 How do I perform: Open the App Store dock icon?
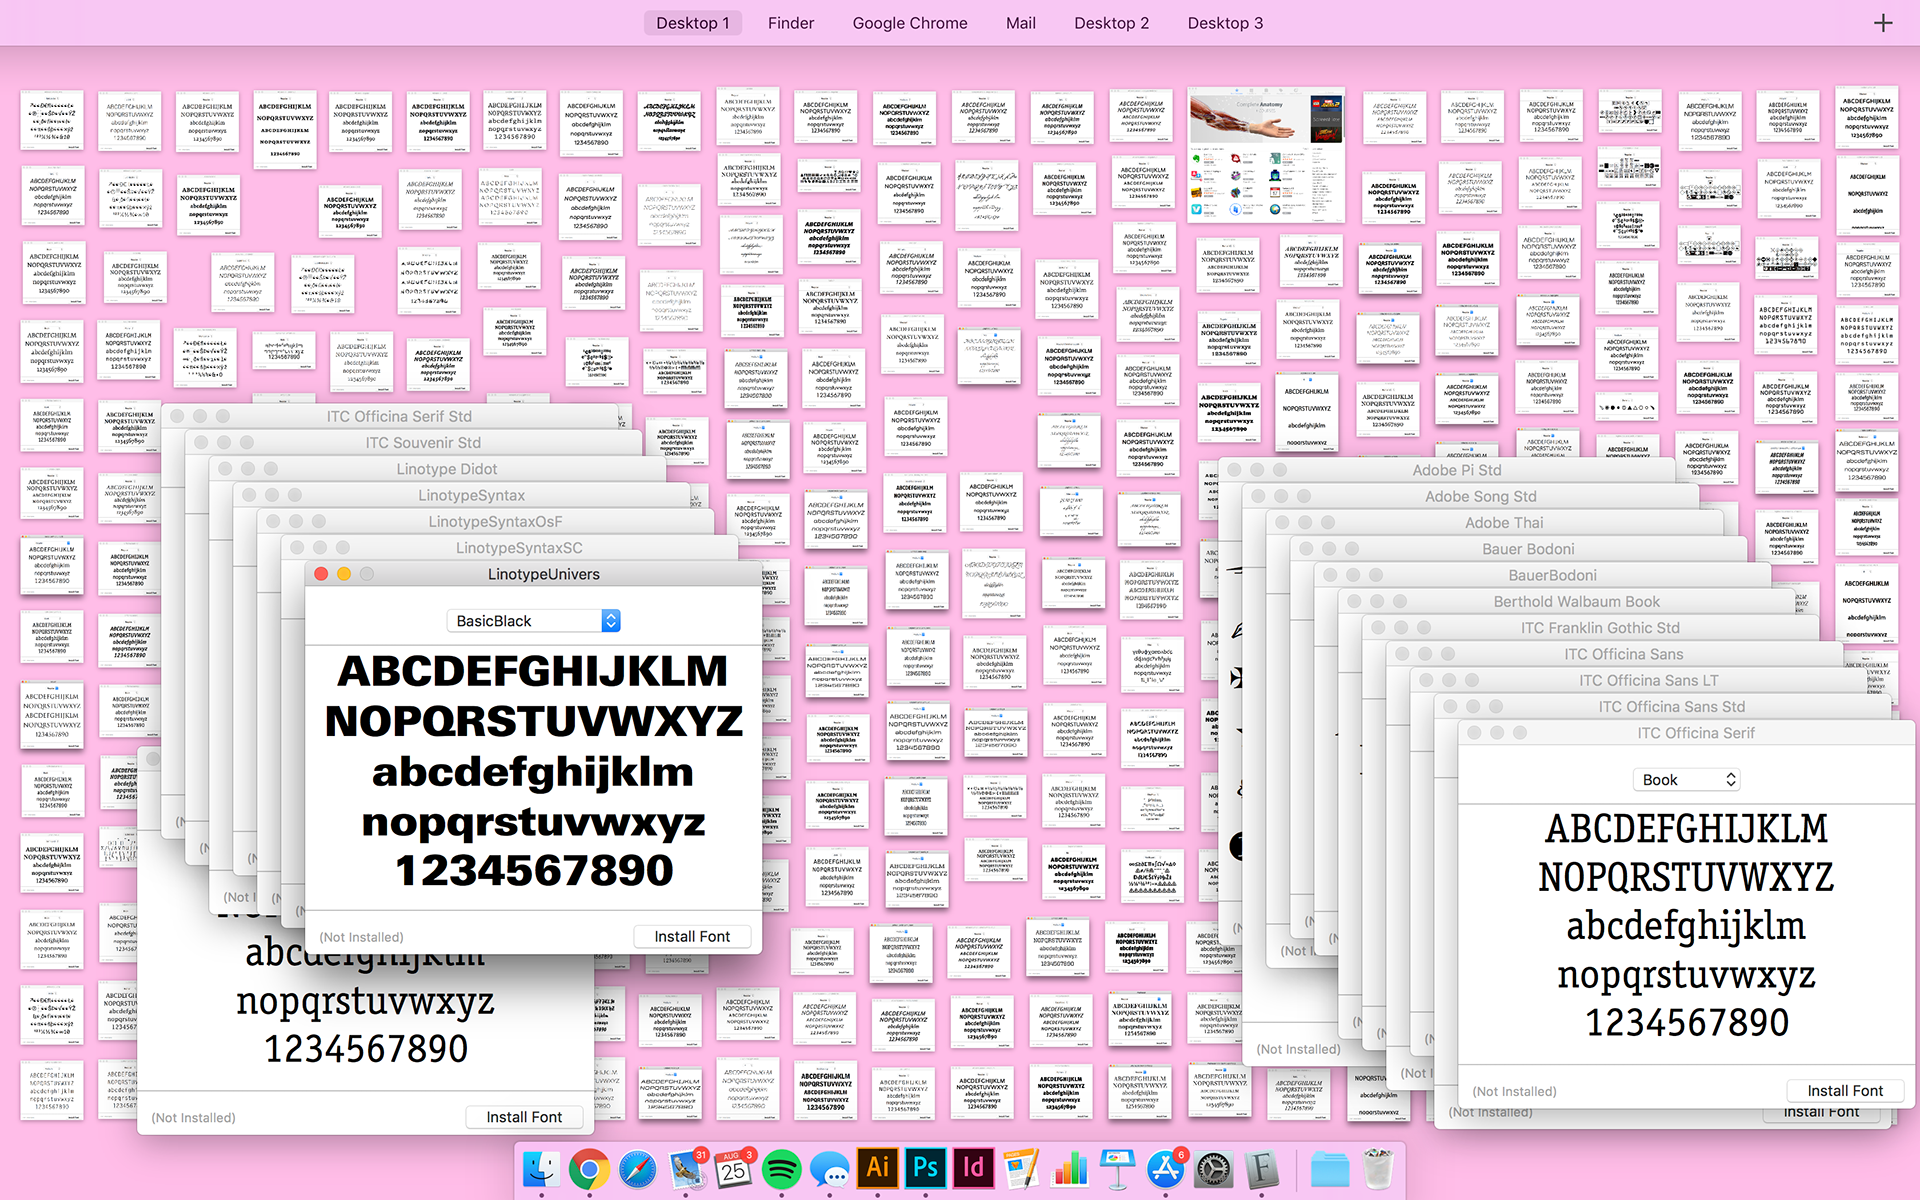[1165, 1168]
